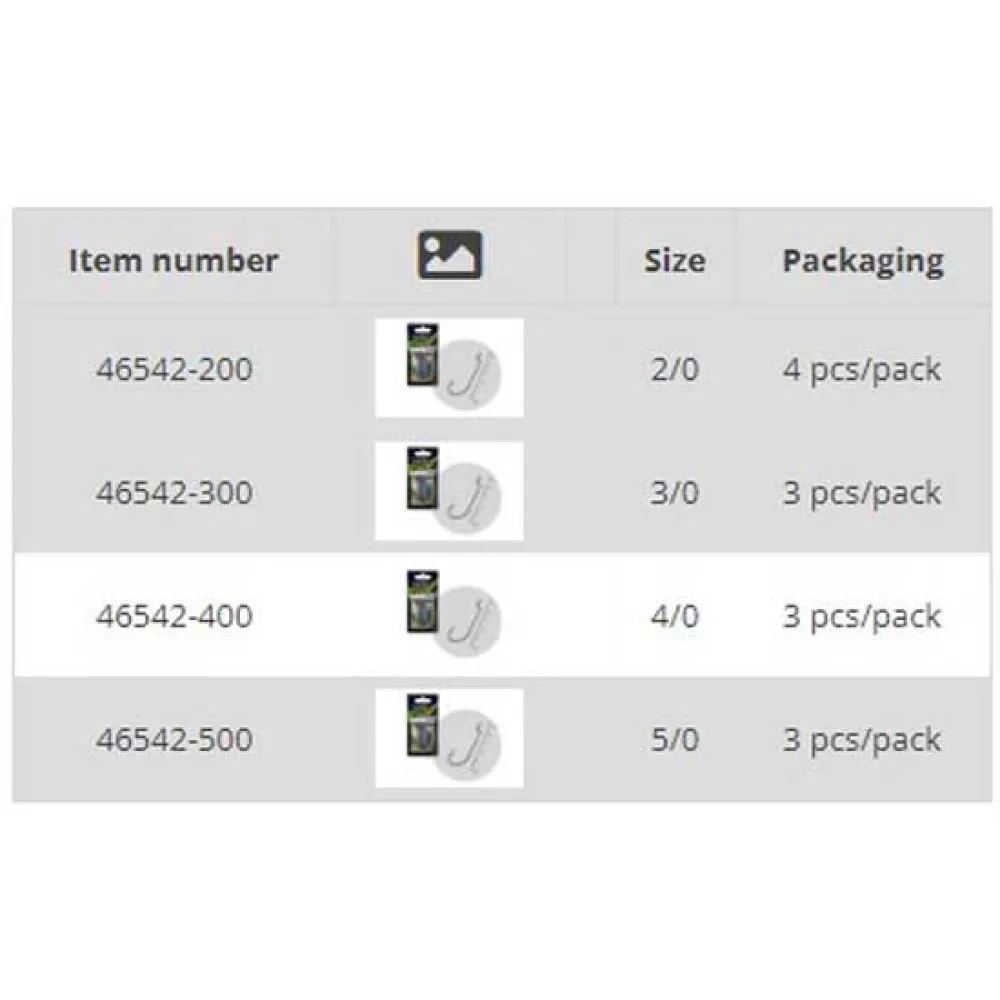
Task: Click packaging text in the highlighted 46542-400 row
Action: coord(861,616)
